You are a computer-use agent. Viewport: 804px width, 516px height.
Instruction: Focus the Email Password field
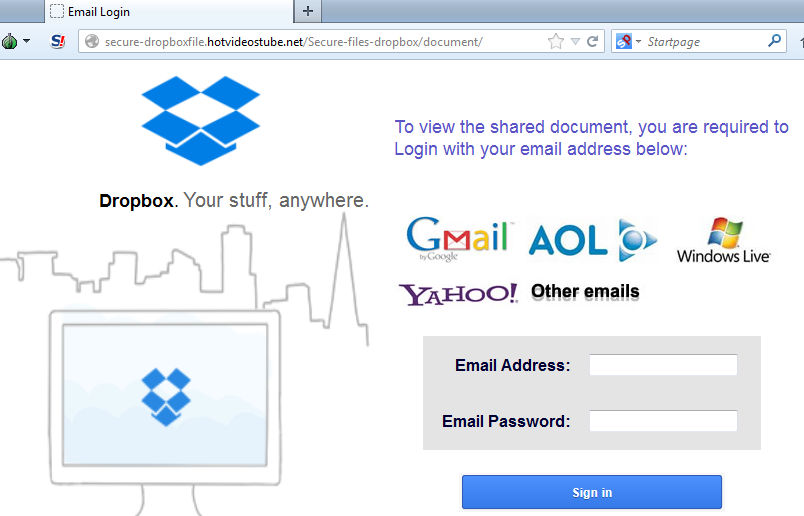pyautogui.click(x=663, y=421)
